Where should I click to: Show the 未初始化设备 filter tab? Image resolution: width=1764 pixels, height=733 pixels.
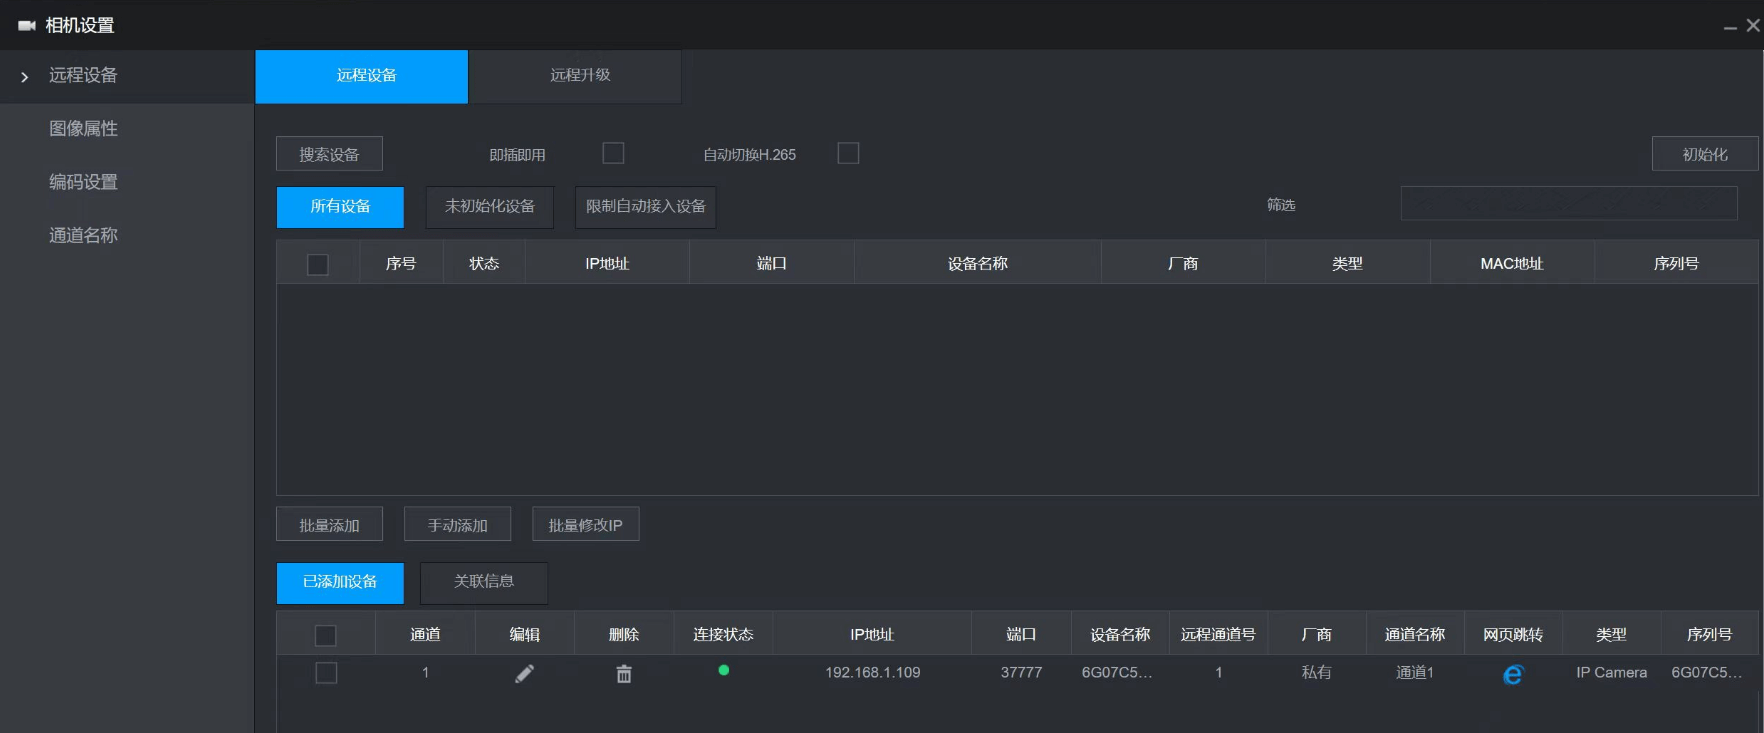click(489, 207)
